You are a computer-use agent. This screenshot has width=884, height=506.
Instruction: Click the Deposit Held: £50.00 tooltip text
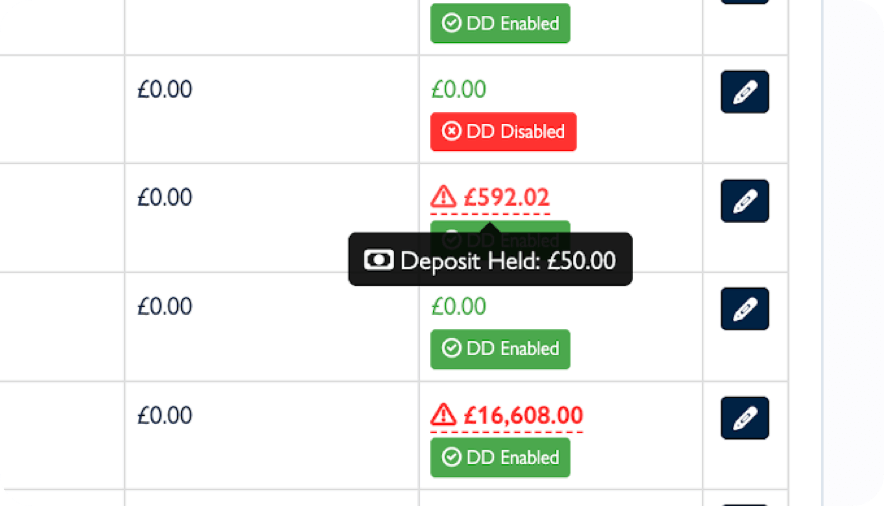(508, 261)
